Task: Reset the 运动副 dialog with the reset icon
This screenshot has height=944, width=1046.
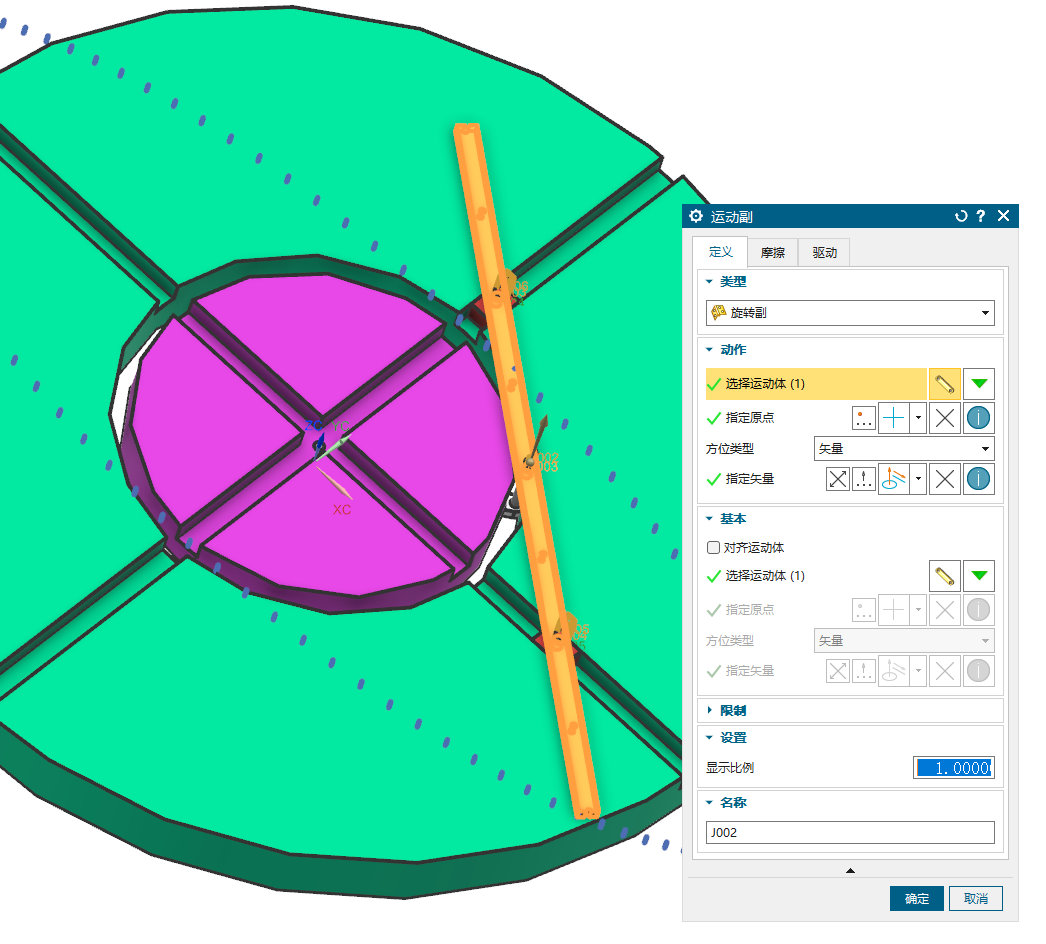Action: click(x=961, y=216)
